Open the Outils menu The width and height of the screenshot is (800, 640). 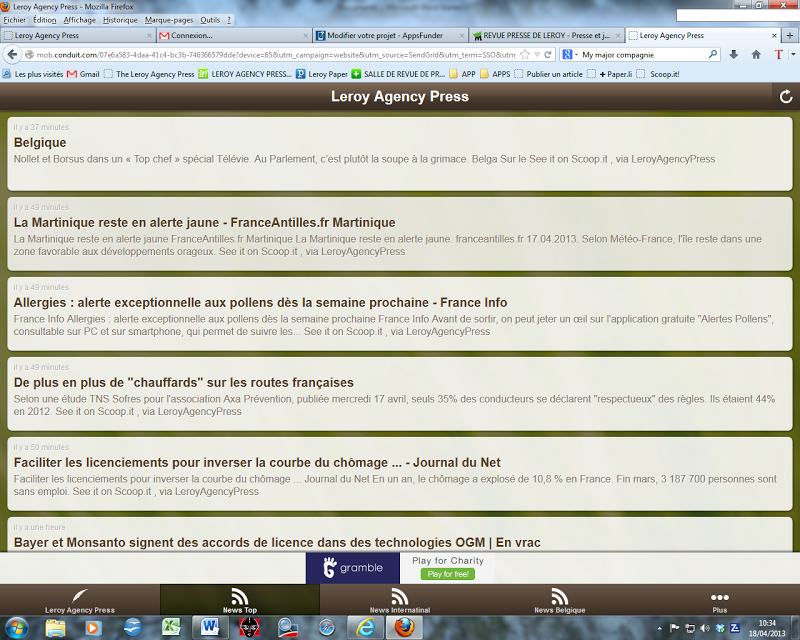pos(210,20)
